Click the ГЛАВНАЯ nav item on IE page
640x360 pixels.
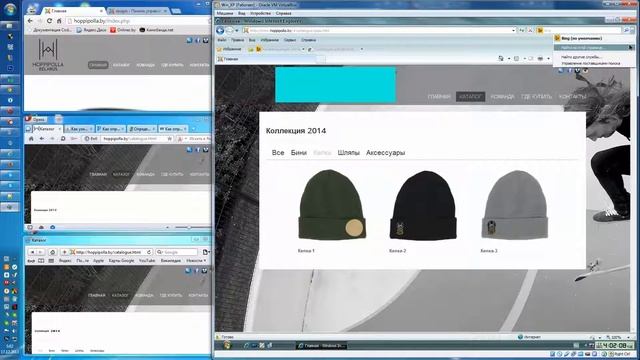[439, 97]
